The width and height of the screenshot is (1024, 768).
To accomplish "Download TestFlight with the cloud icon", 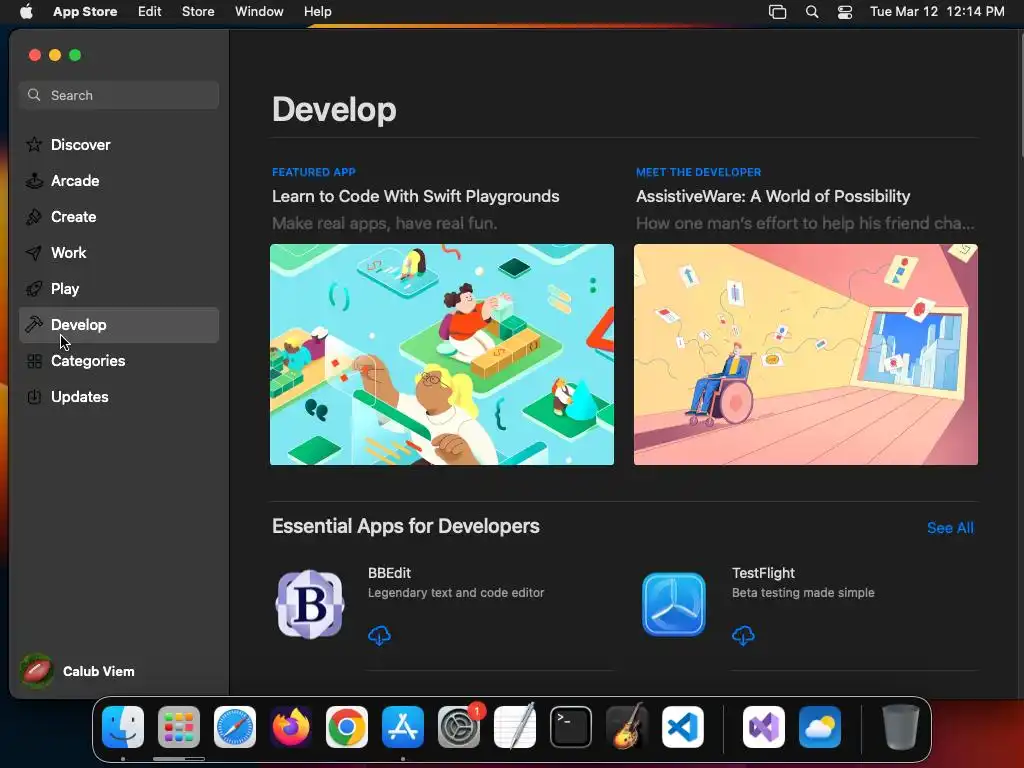I will (x=743, y=635).
